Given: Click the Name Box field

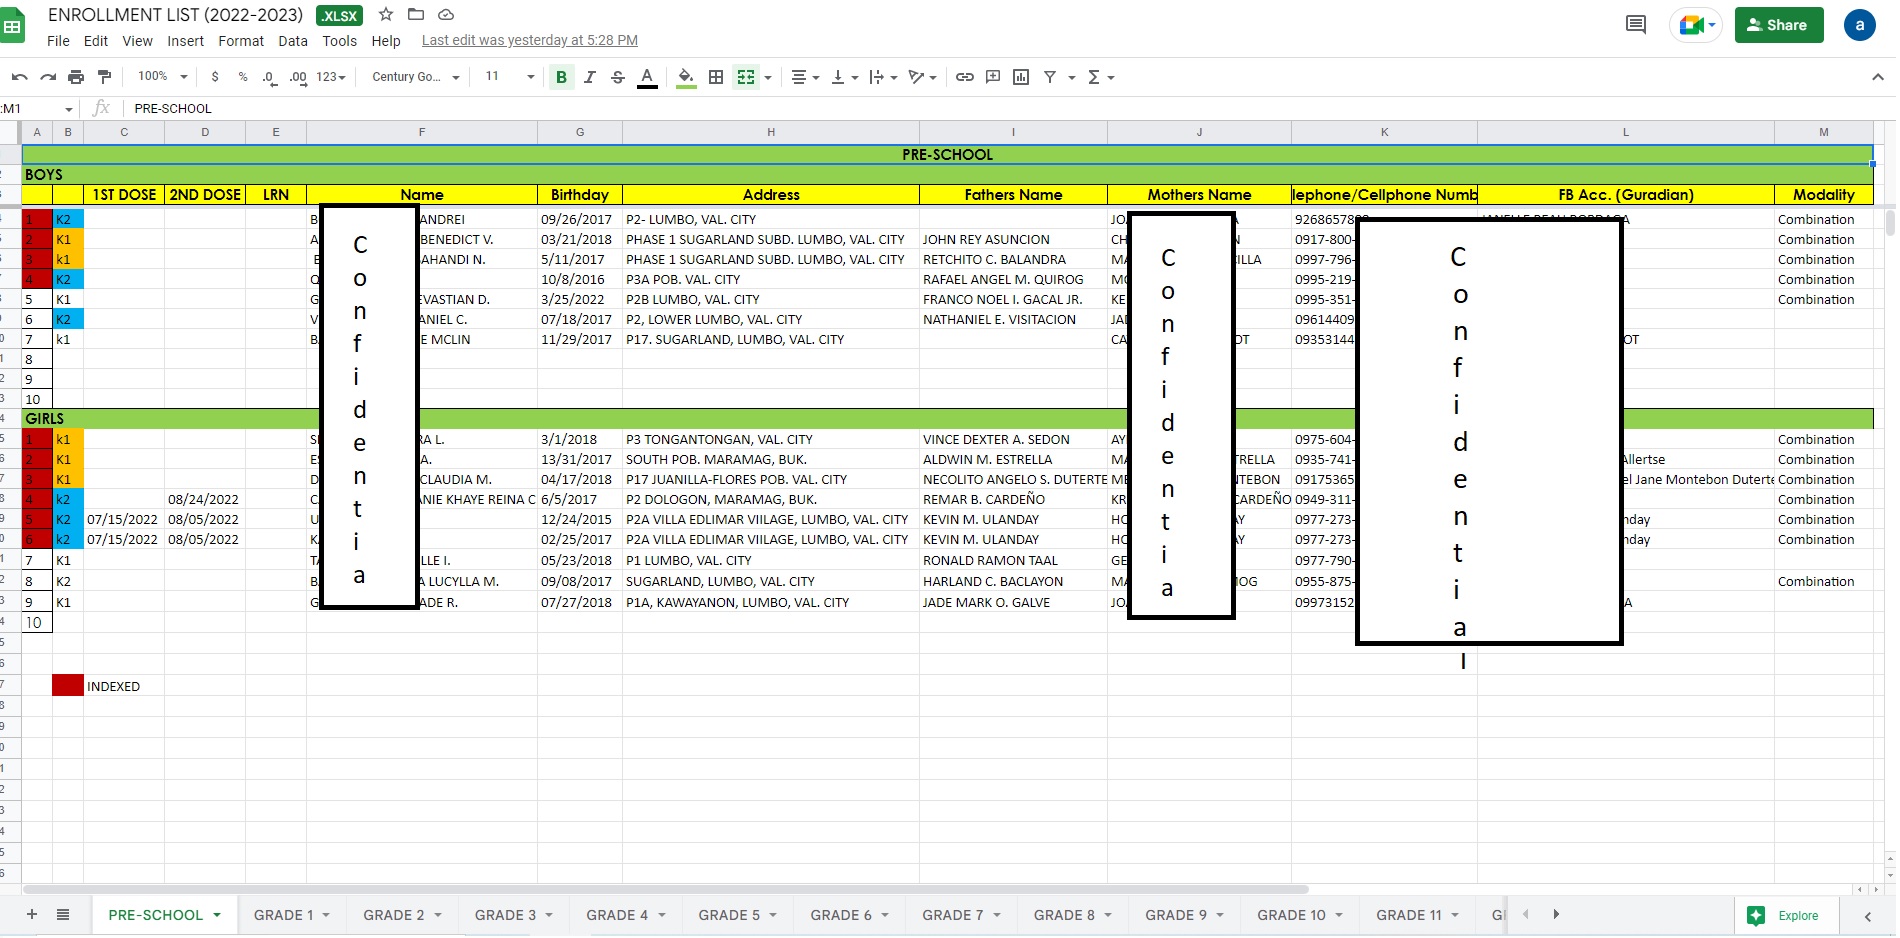Looking at the screenshot, I should click(38, 108).
